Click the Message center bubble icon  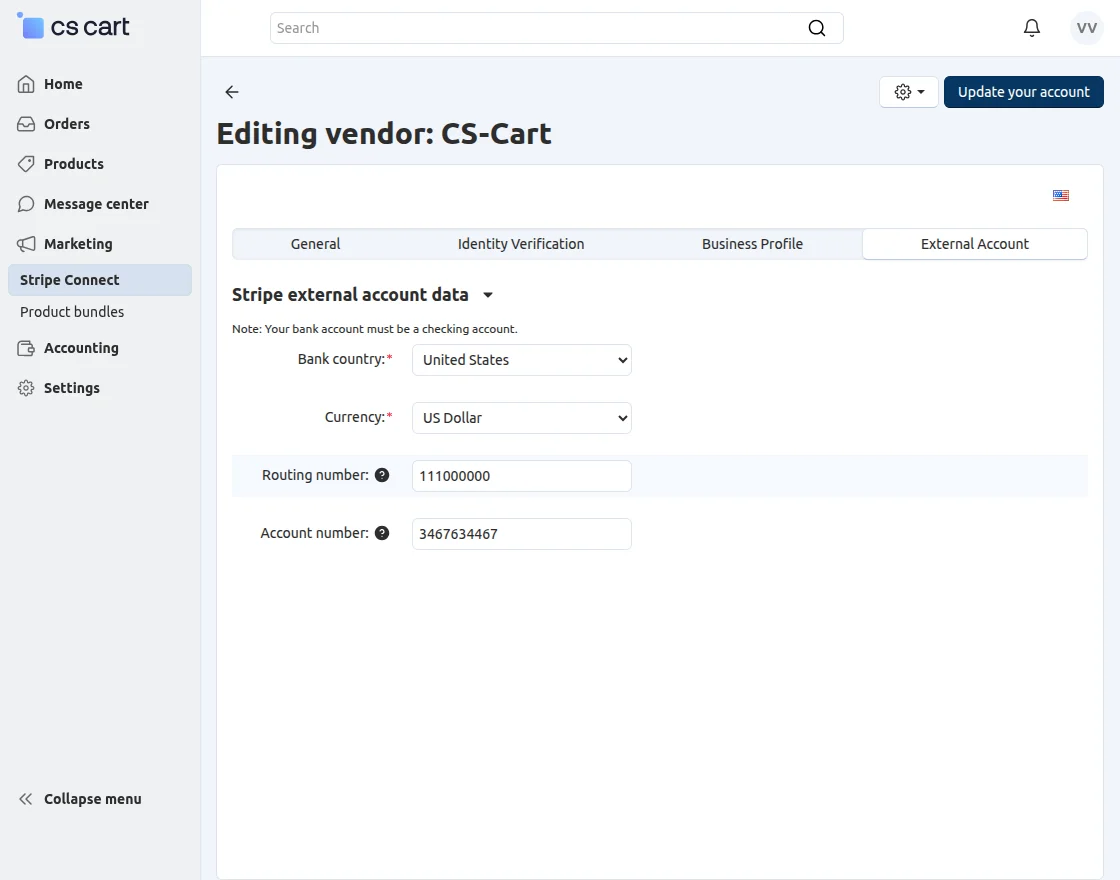26,204
